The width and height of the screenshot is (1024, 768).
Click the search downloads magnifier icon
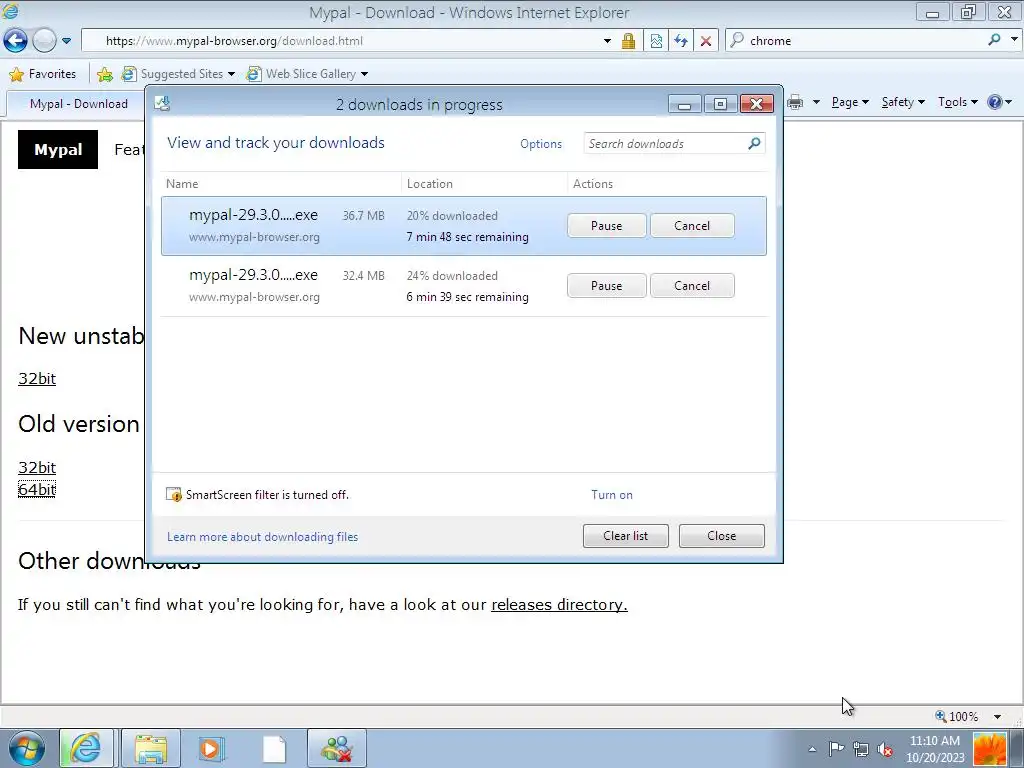754,143
